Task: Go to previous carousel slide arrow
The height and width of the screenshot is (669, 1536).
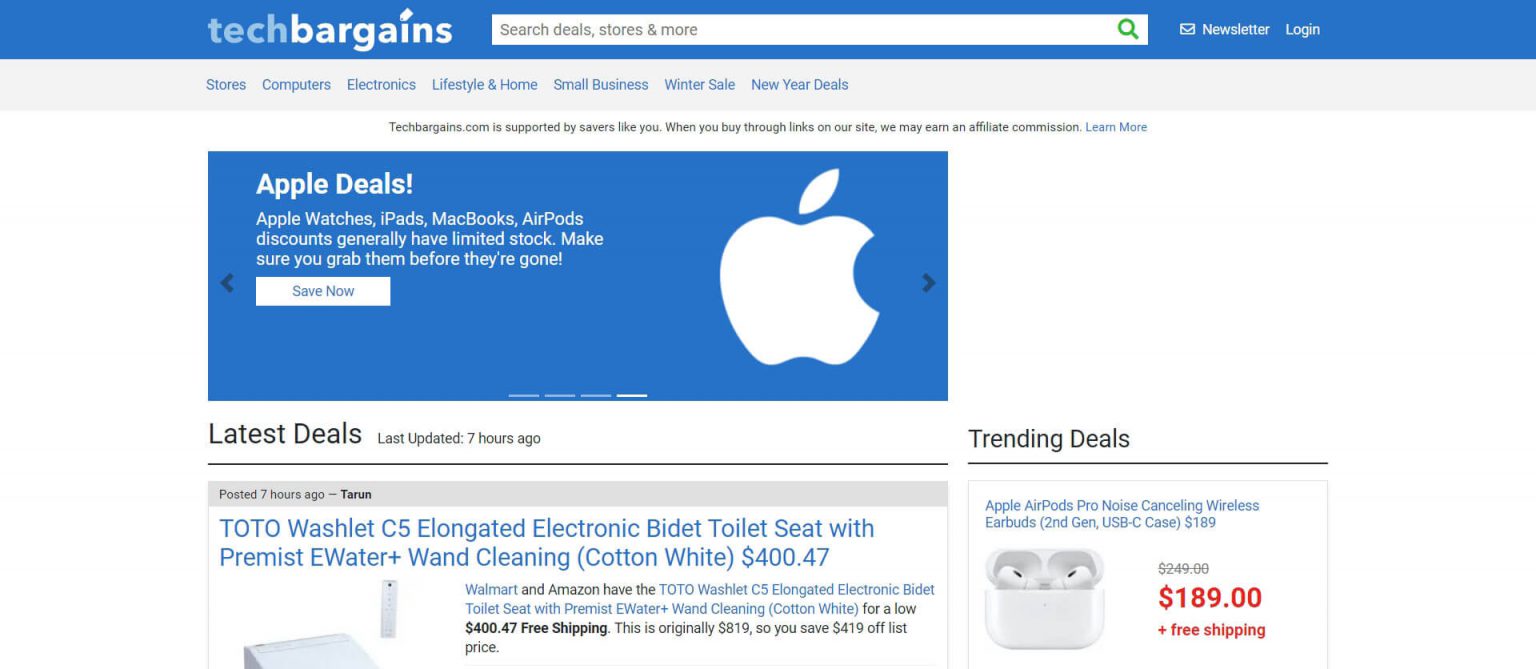Action: (x=227, y=283)
